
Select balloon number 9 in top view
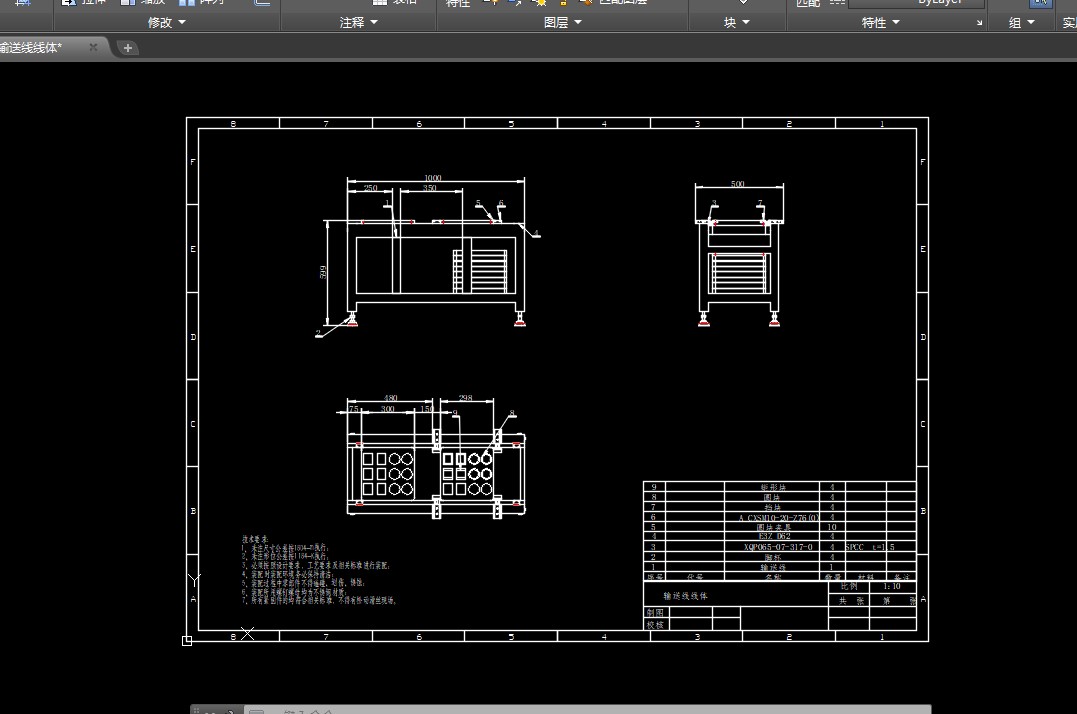pyautogui.click(x=455, y=413)
